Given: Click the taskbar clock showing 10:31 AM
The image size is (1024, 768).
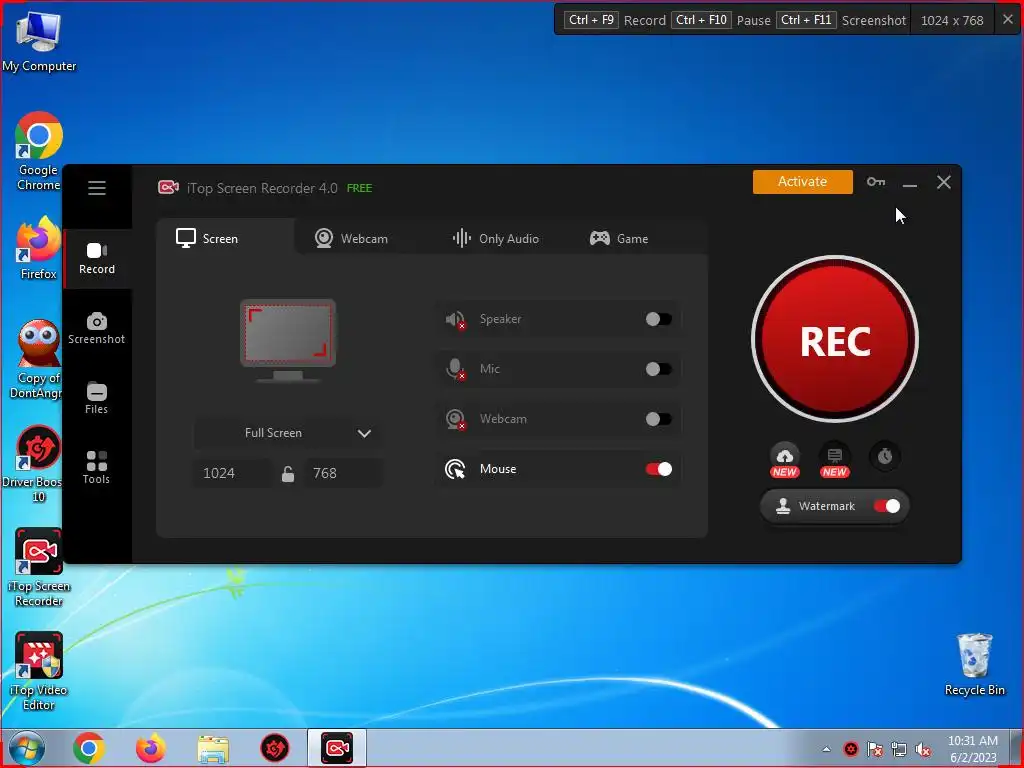Looking at the screenshot, I should (973, 749).
